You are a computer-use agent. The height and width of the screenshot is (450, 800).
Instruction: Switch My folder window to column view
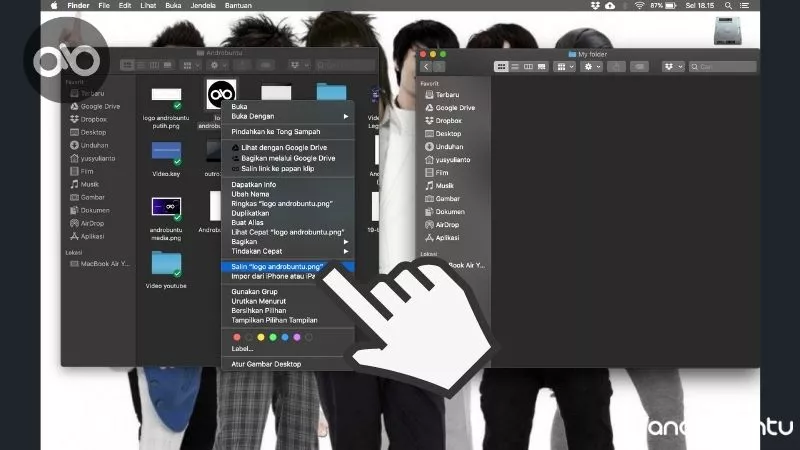pyautogui.click(x=528, y=67)
